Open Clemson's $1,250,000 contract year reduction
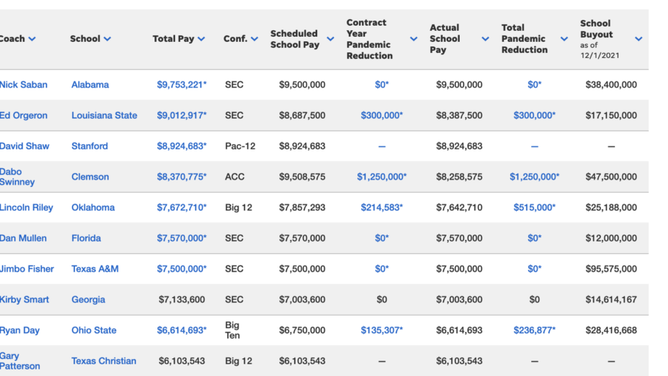The image size is (668, 376). [382, 177]
